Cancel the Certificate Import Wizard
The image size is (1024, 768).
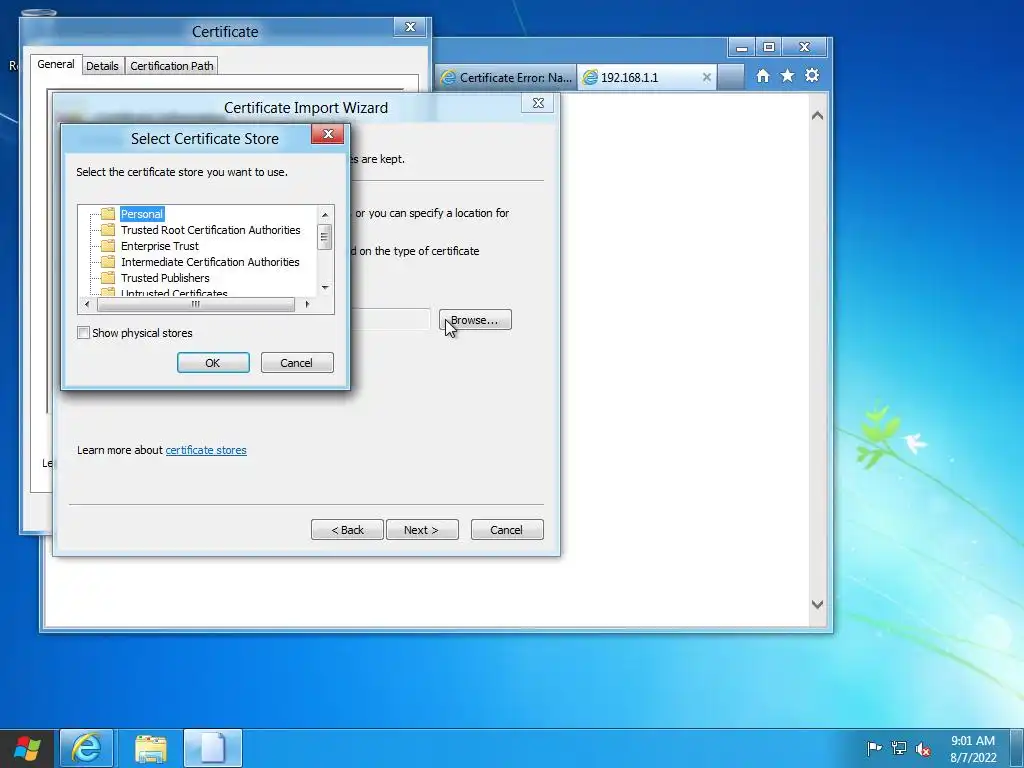(507, 530)
